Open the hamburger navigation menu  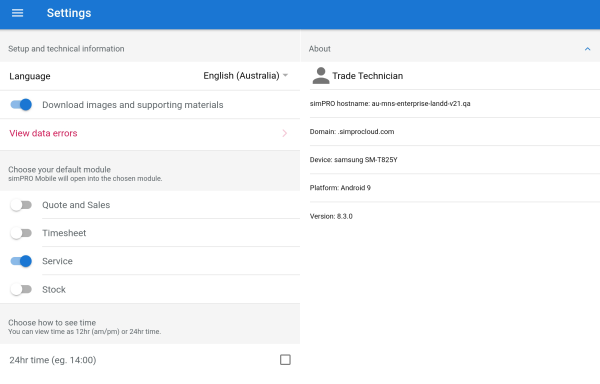point(17,13)
